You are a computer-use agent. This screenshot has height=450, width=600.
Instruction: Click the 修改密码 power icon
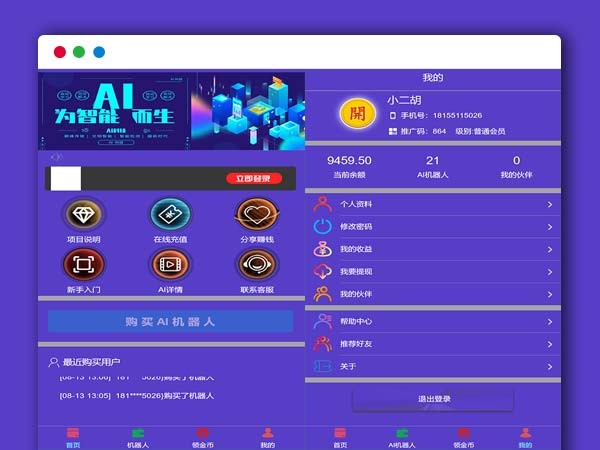point(323,227)
